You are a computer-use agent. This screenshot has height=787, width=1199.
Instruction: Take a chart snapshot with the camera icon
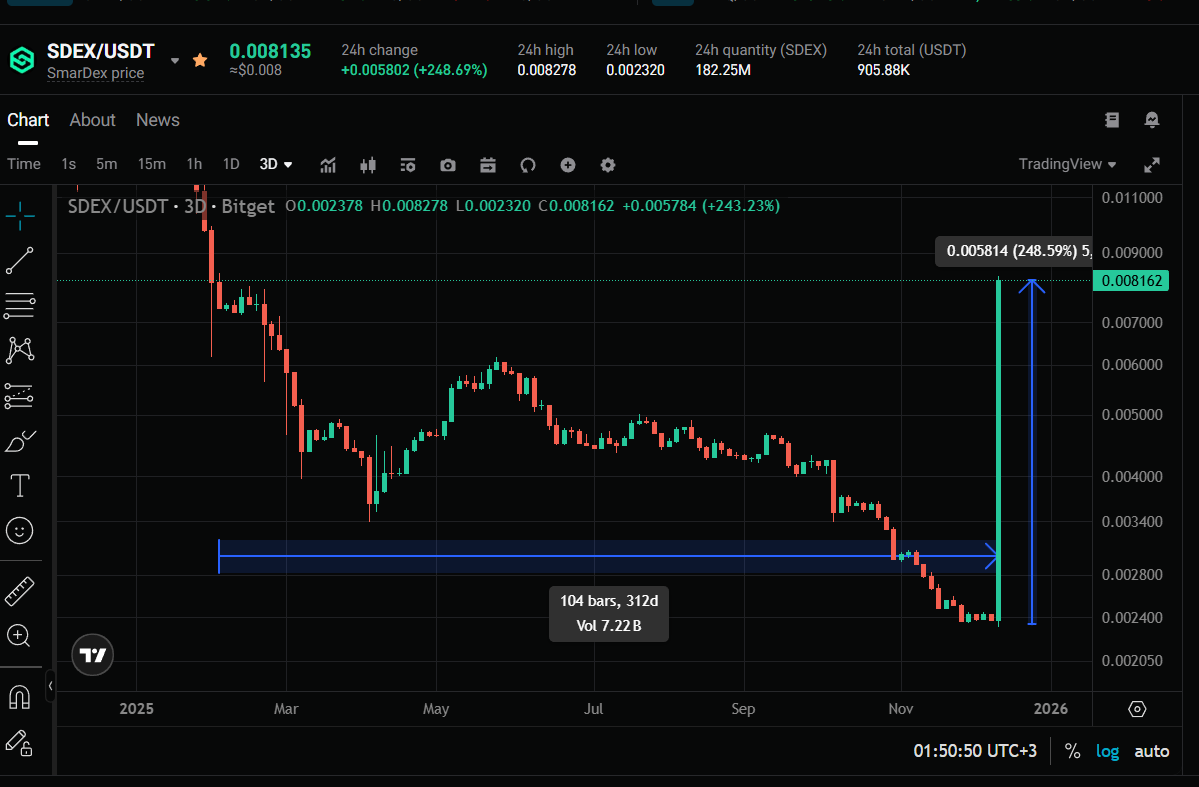(447, 165)
